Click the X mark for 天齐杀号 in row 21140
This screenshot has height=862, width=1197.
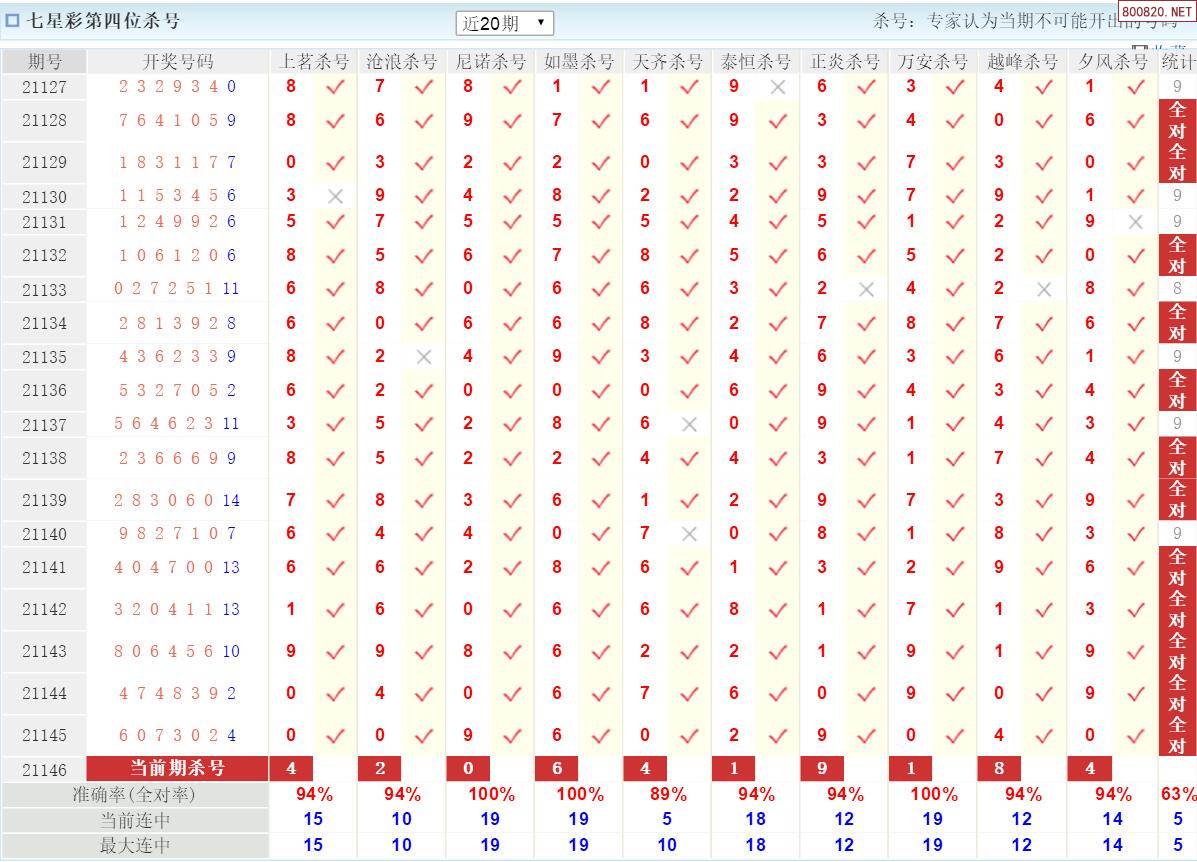point(689,534)
